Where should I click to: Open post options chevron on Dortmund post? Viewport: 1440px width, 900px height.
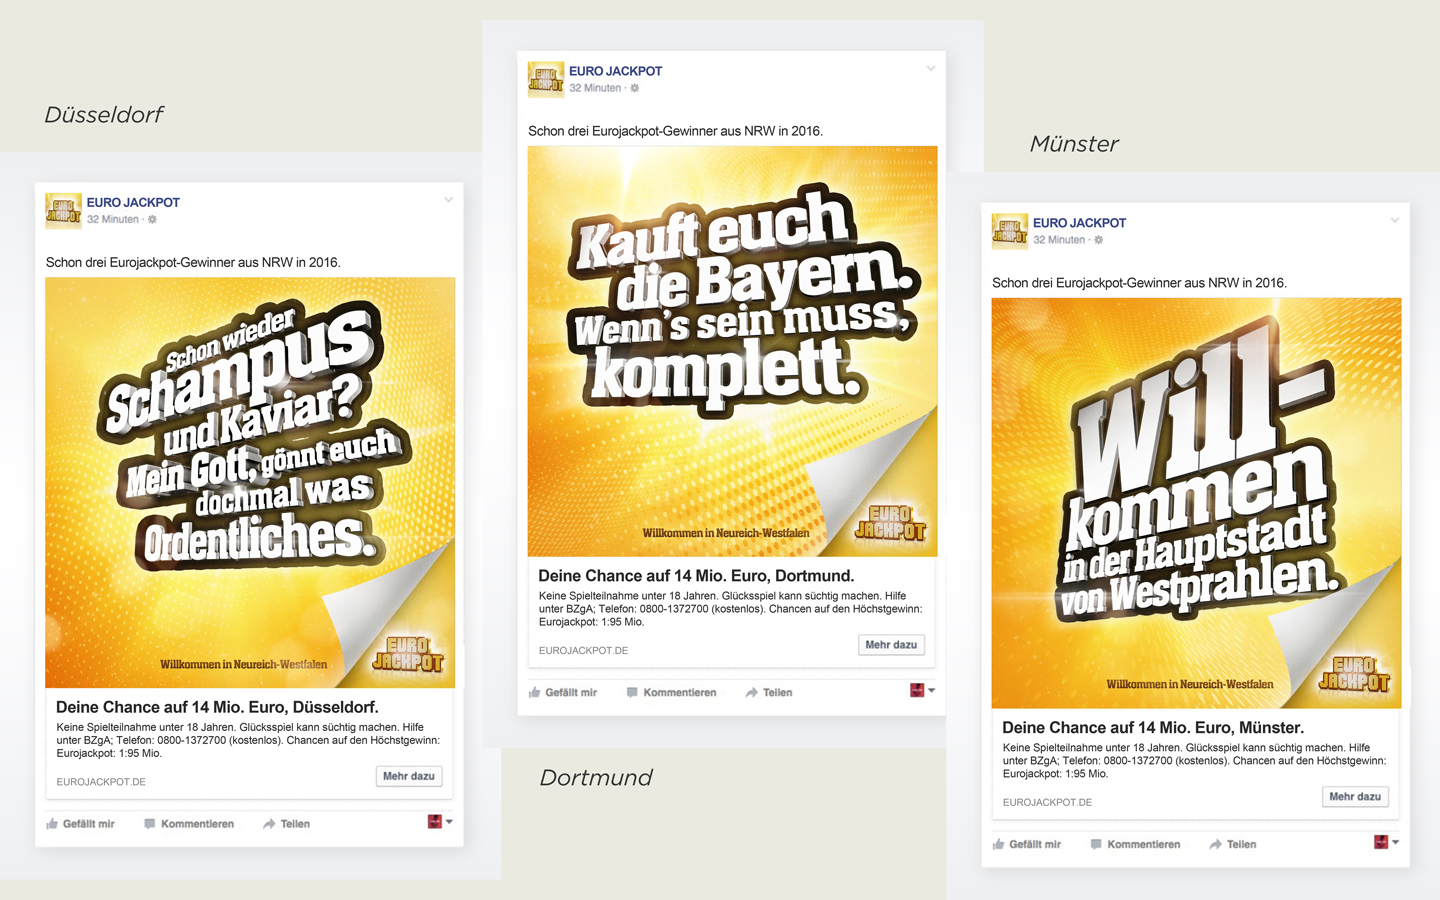pos(930,69)
